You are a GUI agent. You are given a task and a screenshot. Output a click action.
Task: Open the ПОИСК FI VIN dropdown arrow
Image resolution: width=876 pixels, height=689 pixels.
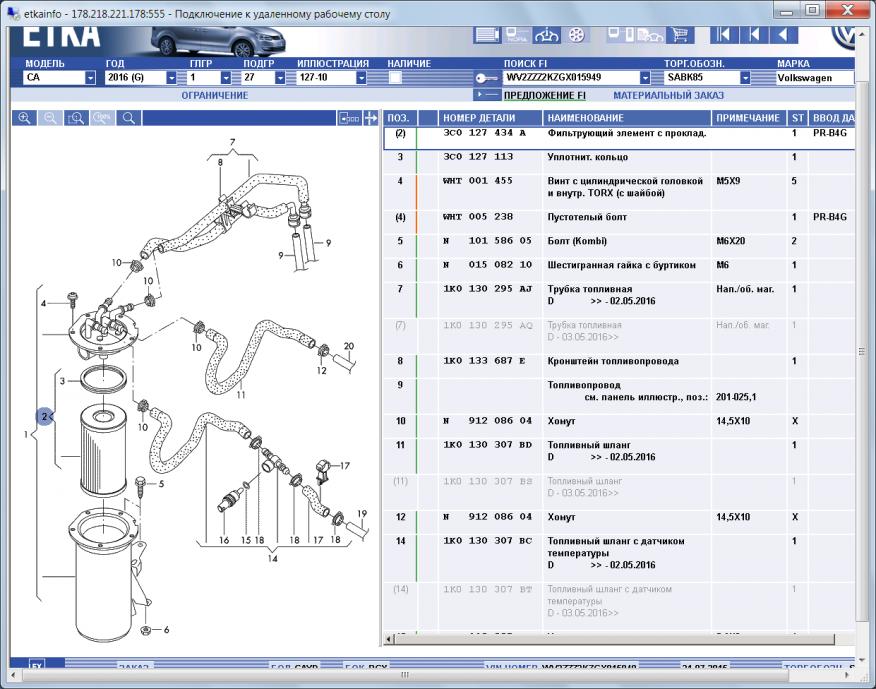point(645,78)
